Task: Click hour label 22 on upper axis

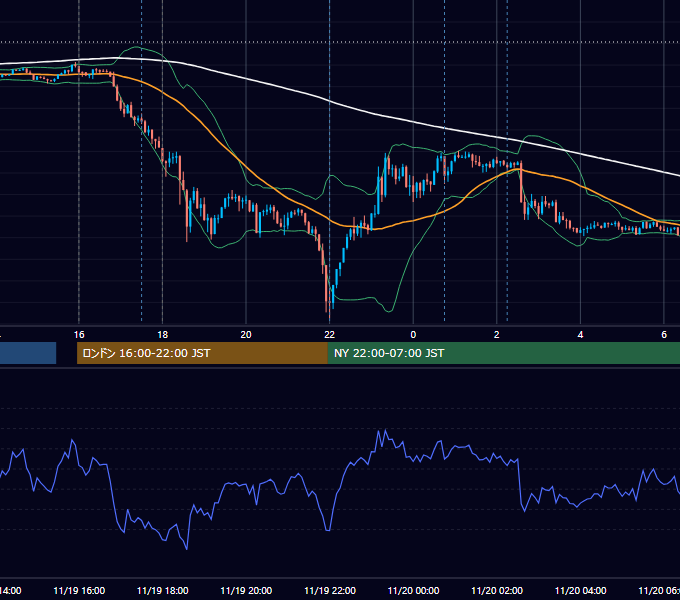Action: (x=330, y=334)
